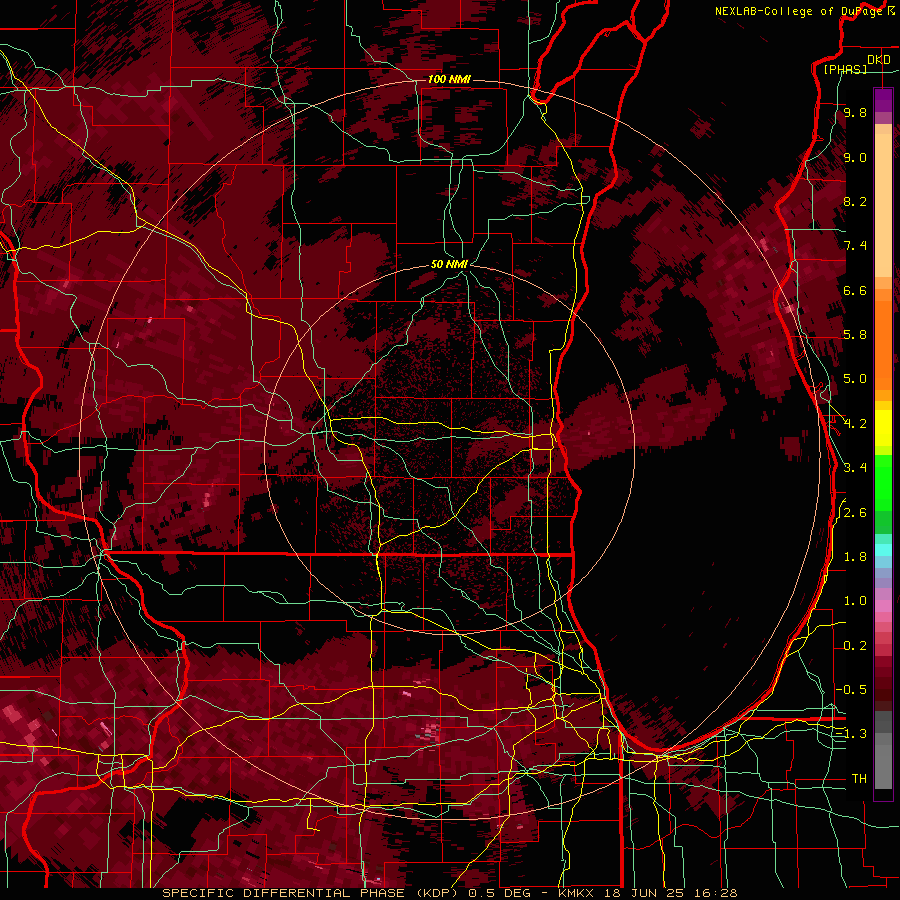Click the -1.3 value on the color scale
Image resolution: width=900 pixels, height=900 pixels.
851,734
